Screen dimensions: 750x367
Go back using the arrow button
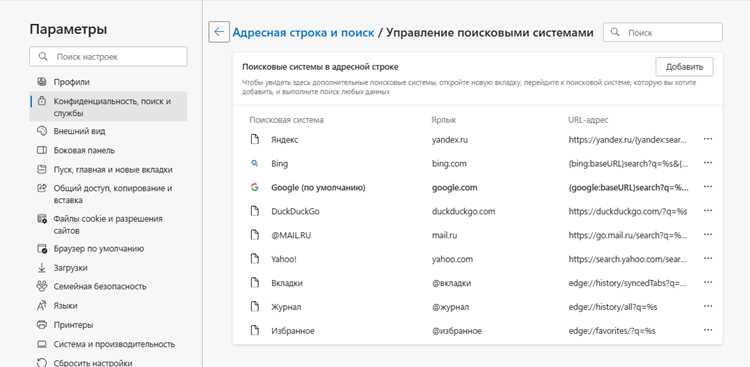pyautogui.click(x=219, y=32)
